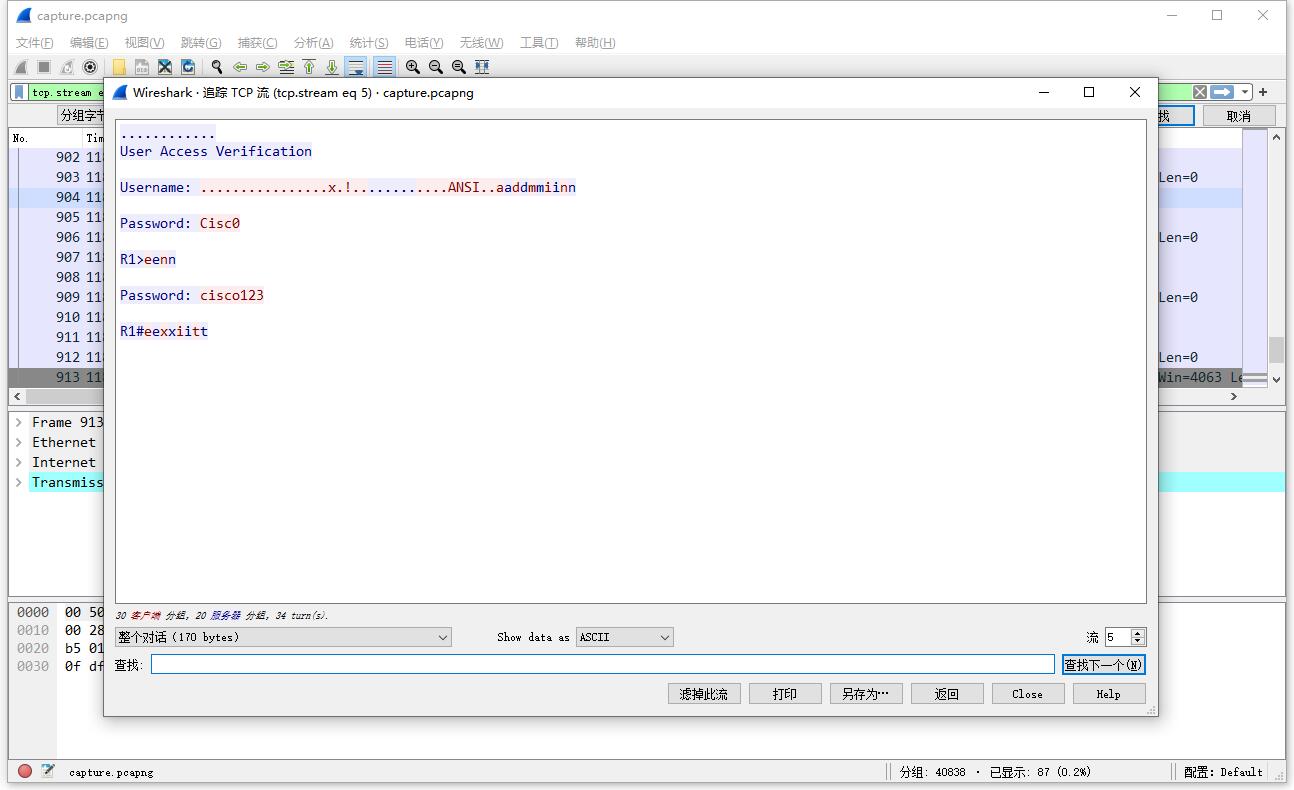Toggle packet list colorization
The width and height of the screenshot is (1294, 790).
[x=384, y=67]
